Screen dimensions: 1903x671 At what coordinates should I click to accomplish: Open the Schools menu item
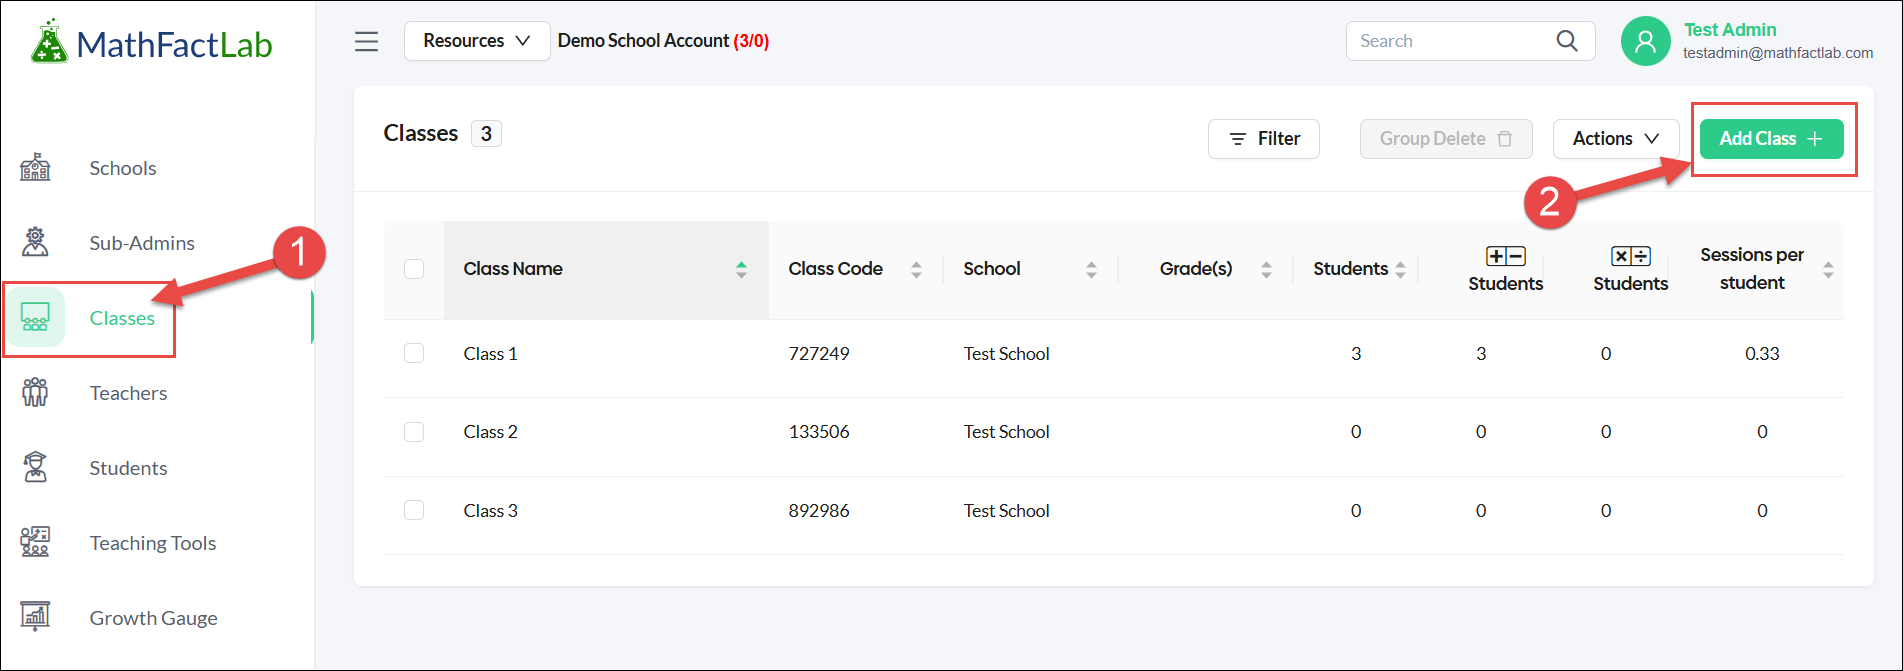(123, 168)
